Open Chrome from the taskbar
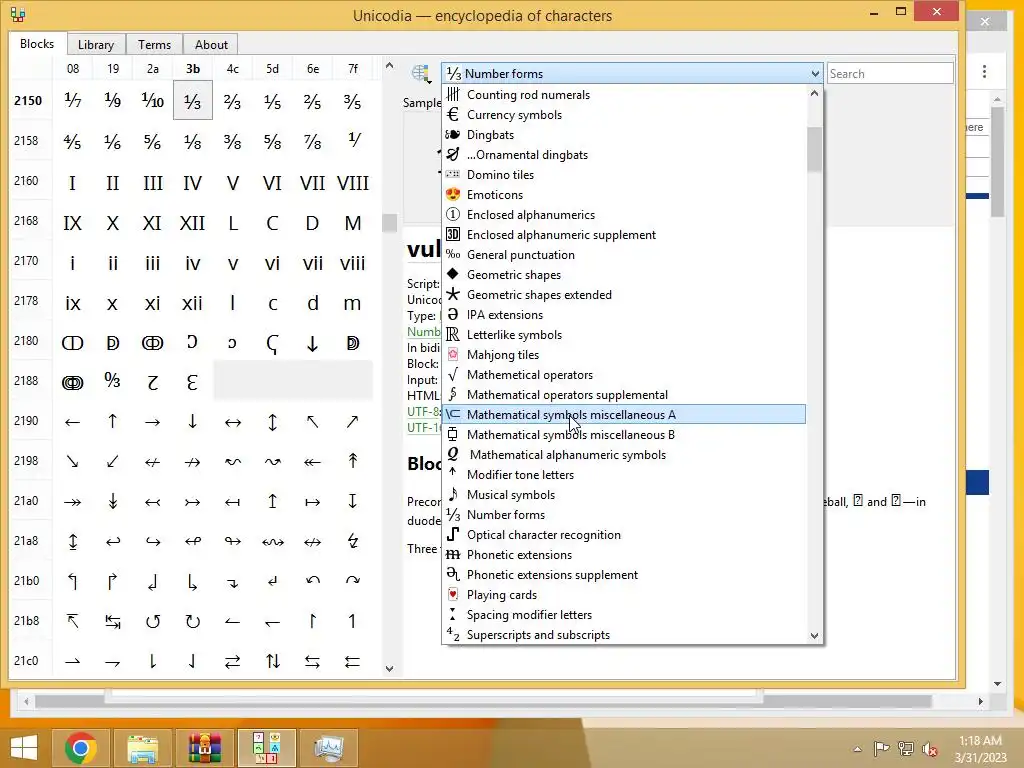 [x=81, y=747]
